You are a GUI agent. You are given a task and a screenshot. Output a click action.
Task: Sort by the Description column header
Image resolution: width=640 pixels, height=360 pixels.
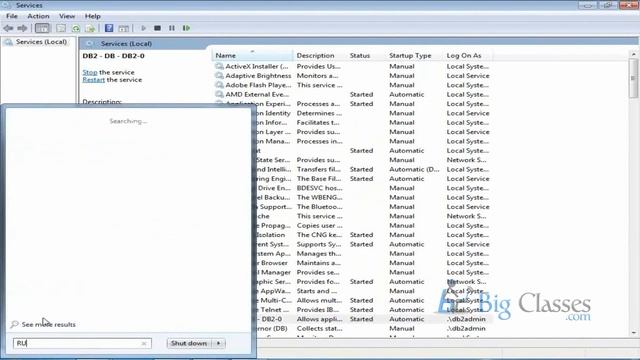[320, 56]
